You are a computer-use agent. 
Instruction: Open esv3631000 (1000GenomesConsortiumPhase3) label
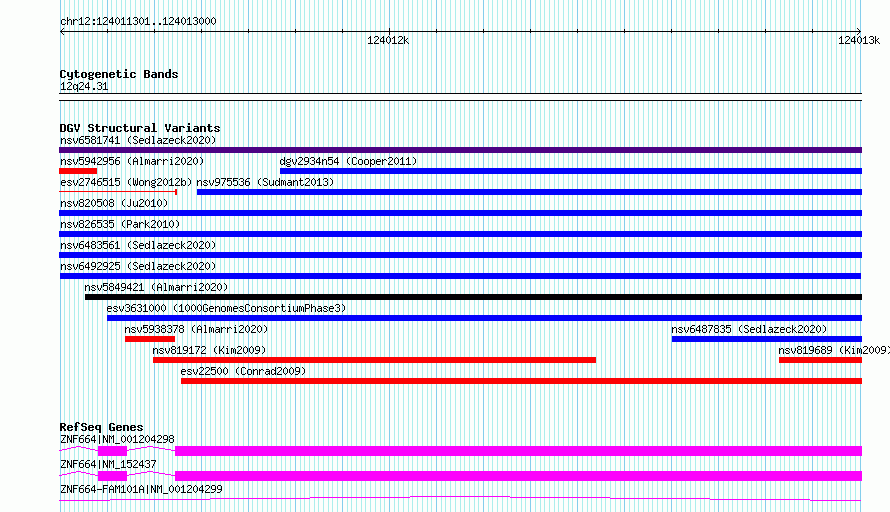pyautogui.click(x=226, y=308)
